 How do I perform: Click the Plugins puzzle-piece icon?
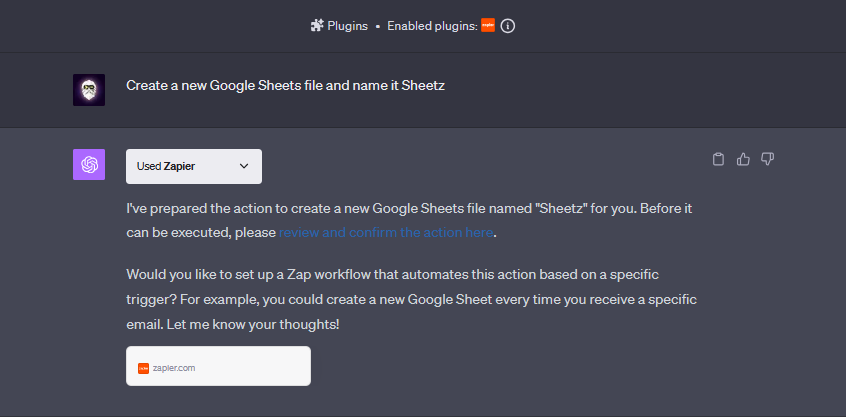(x=317, y=25)
